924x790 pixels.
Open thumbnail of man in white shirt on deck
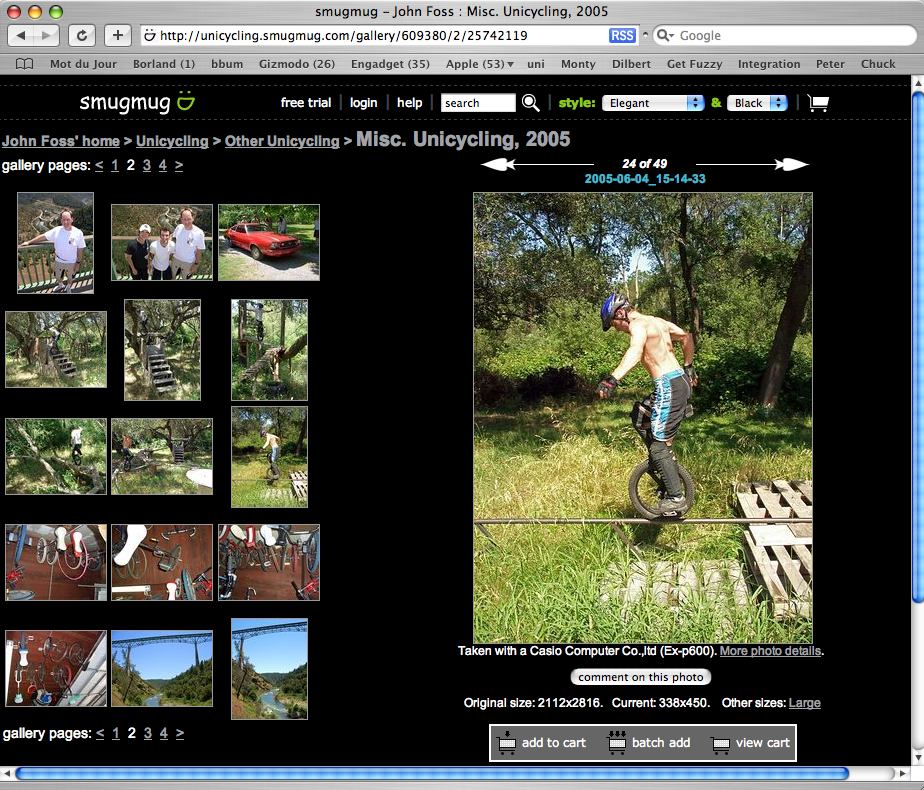55,243
